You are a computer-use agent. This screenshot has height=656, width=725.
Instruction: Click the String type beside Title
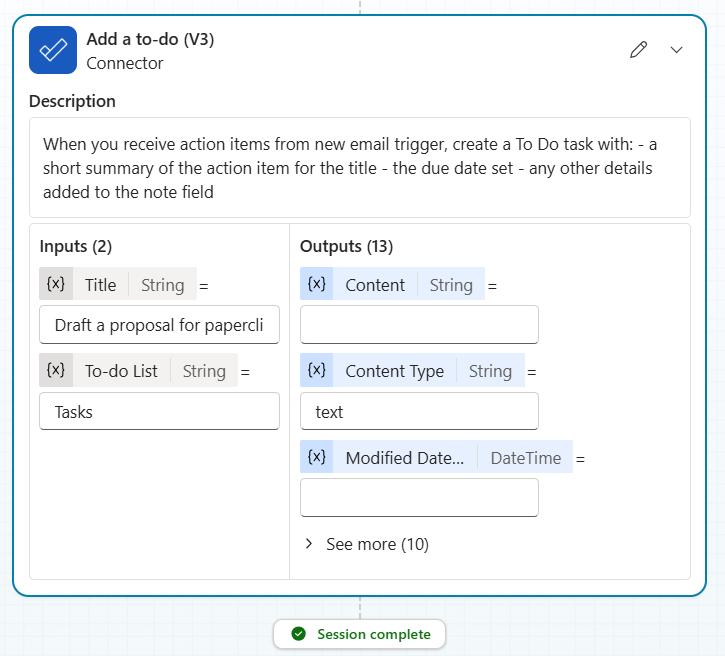coord(163,285)
